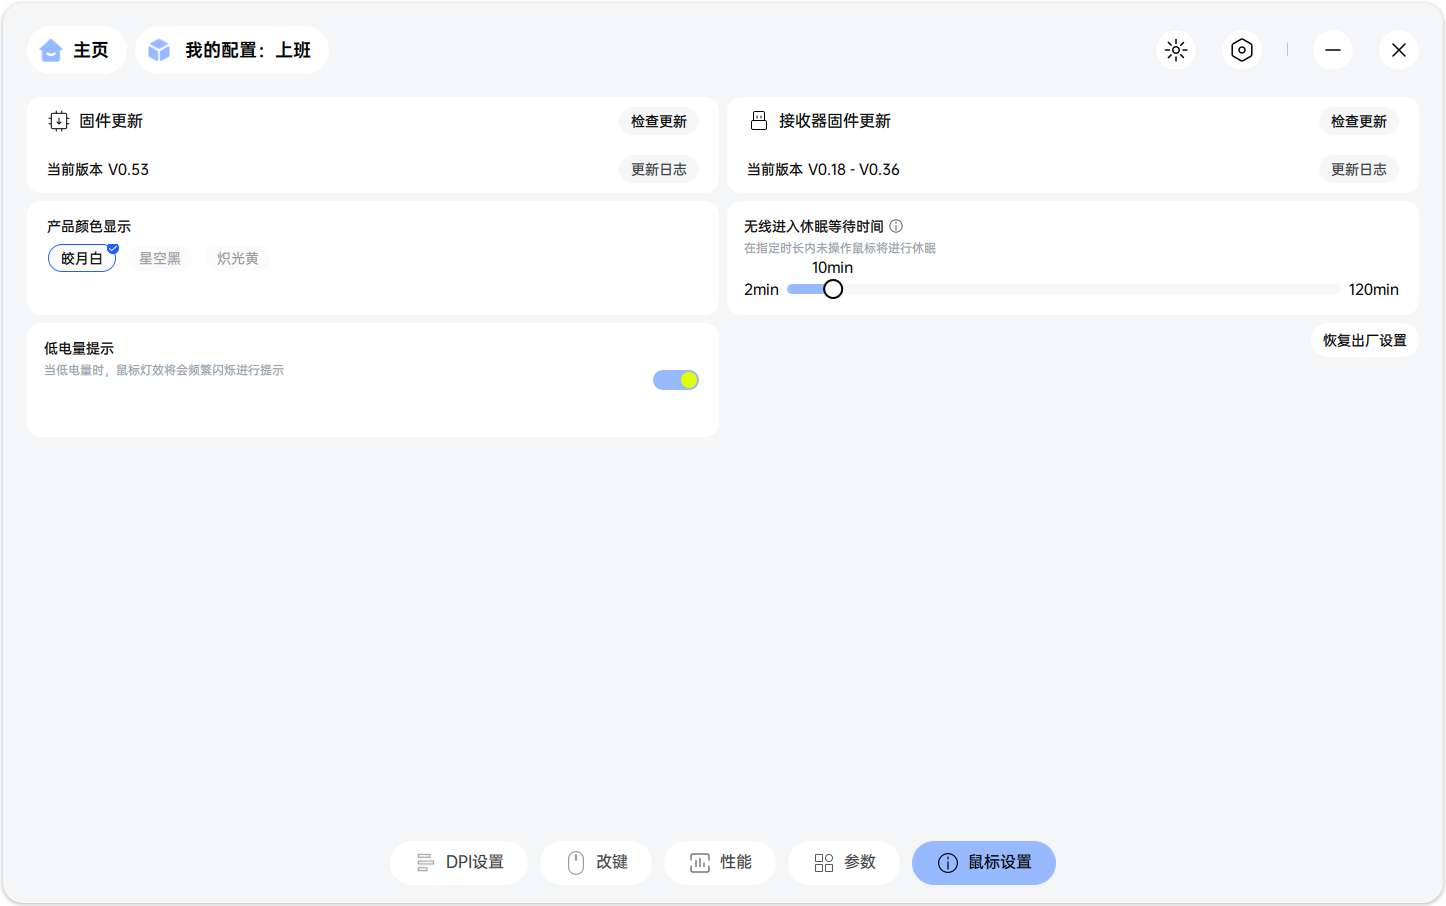The height and width of the screenshot is (906, 1446).
Task: Open 改键 key remapping via its mouse icon
Action: (576, 862)
